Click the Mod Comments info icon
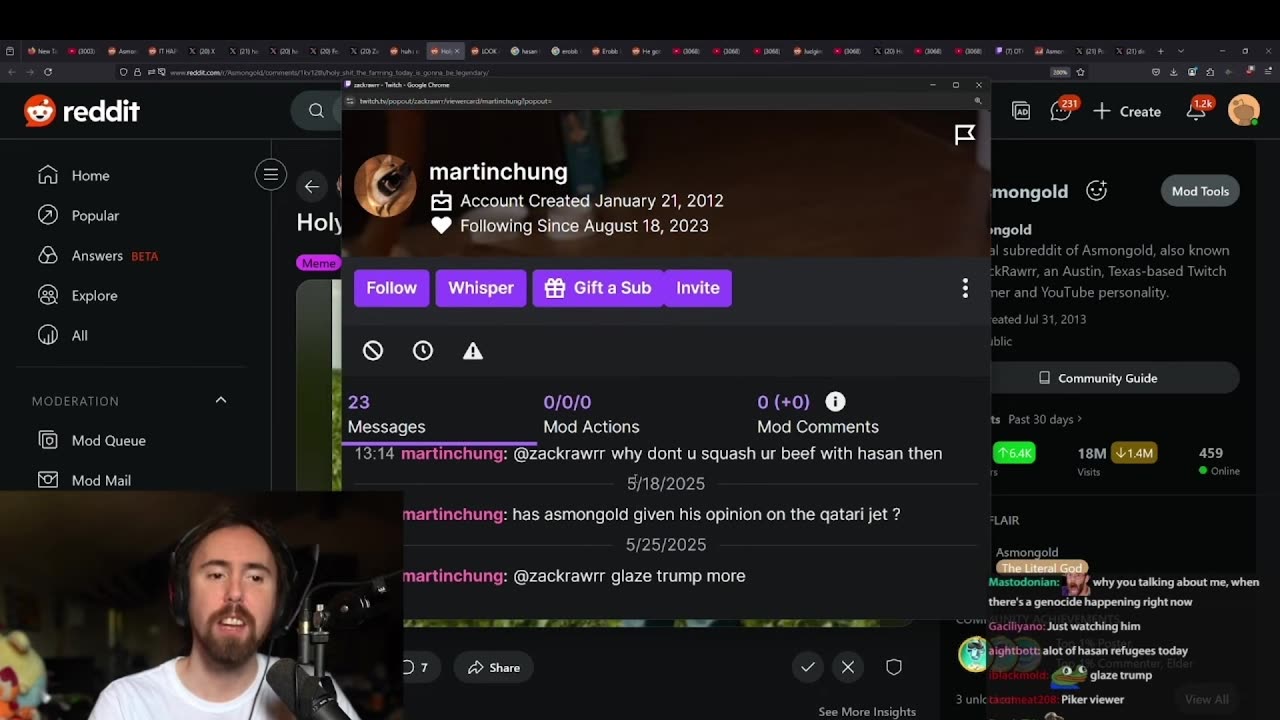Image resolution: width=1280 pixels, height=720 pixels. (x=835, y=402)
